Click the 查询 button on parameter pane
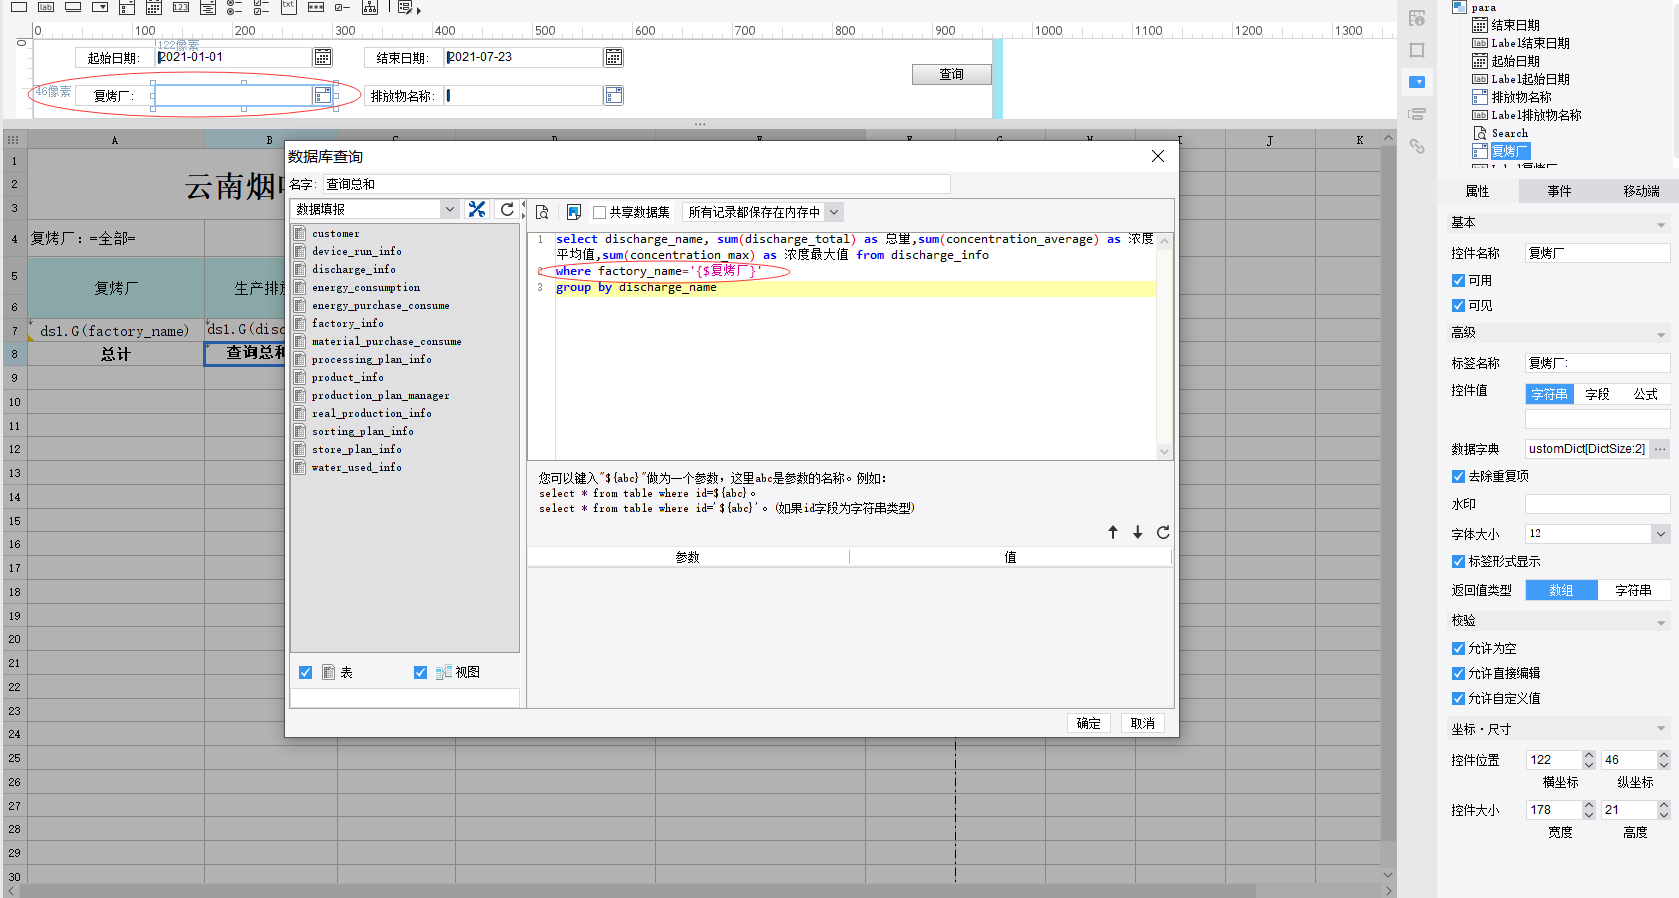This screenshot has height=898, width=1679. 951,74
